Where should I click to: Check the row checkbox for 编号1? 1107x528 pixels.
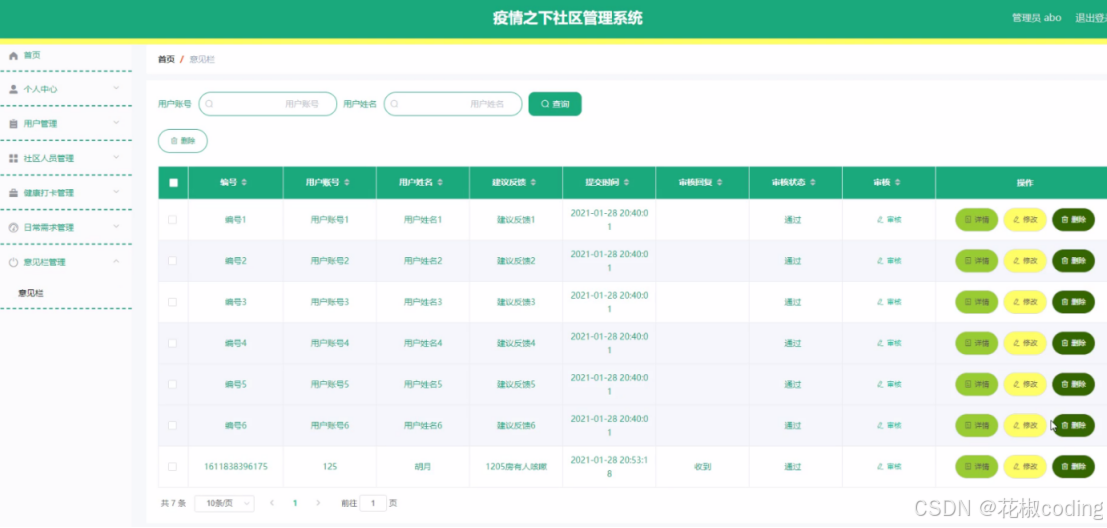(x=172, y=220)
